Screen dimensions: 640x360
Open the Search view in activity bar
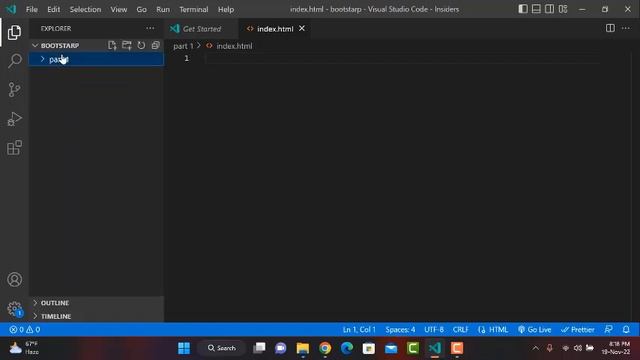(x=14, y=61)
